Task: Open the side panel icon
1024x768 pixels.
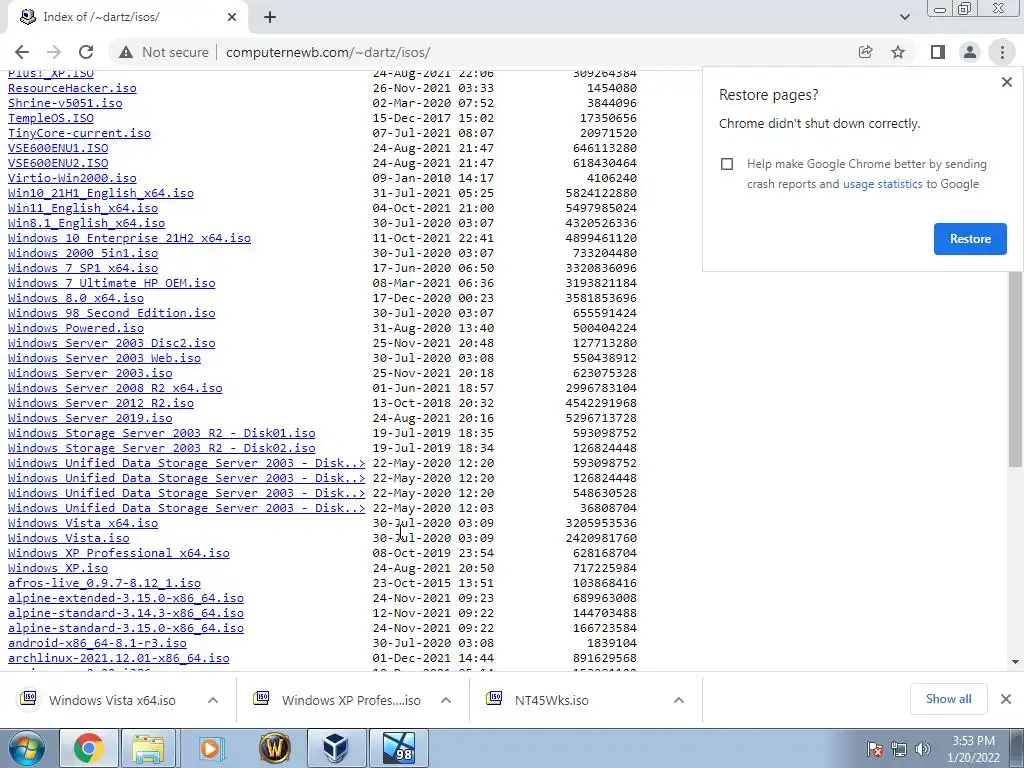Action: point(938,52)
